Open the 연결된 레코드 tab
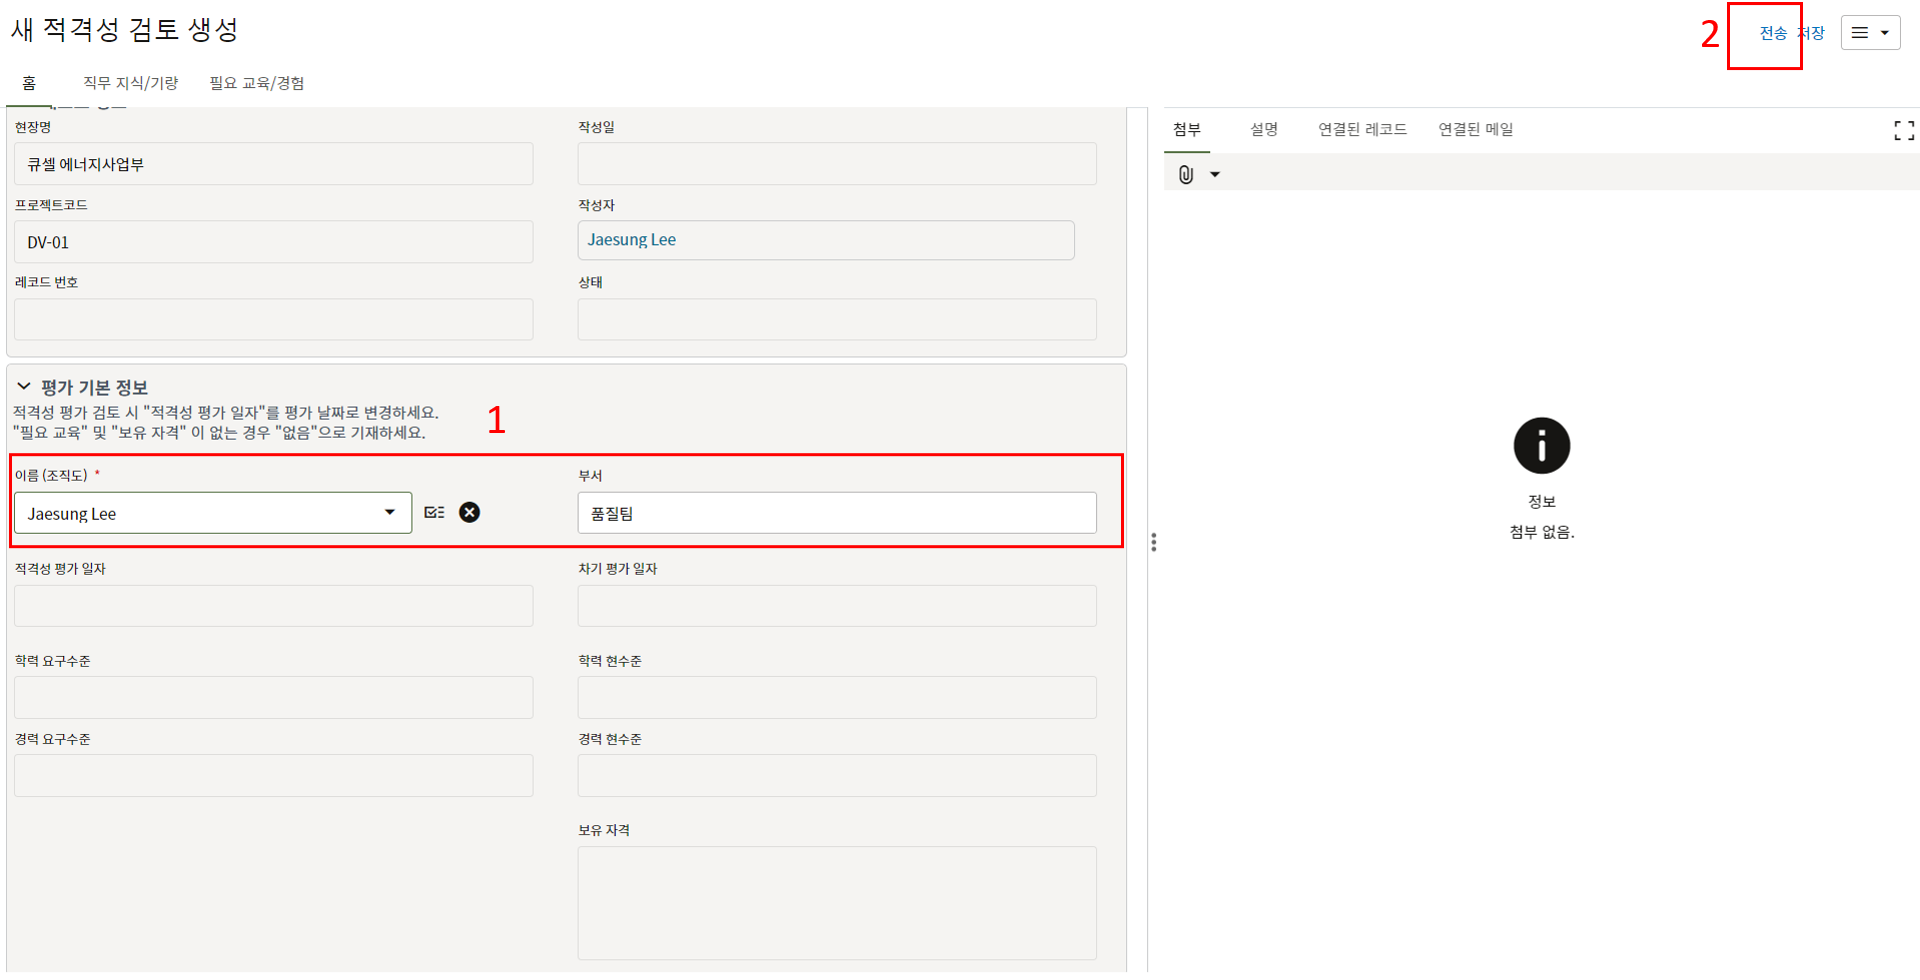The height and width of the screenshot is (980, 1920). 1362,129
